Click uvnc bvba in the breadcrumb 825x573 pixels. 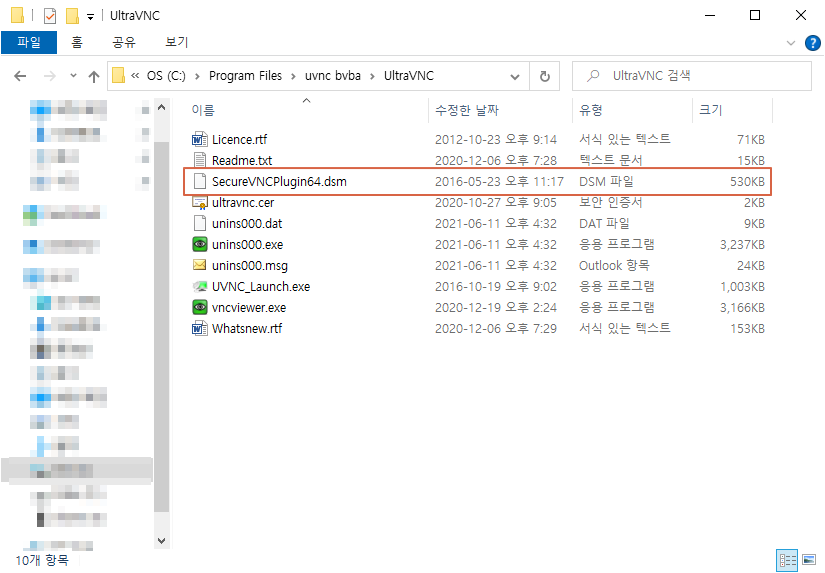tap(333, 76)
